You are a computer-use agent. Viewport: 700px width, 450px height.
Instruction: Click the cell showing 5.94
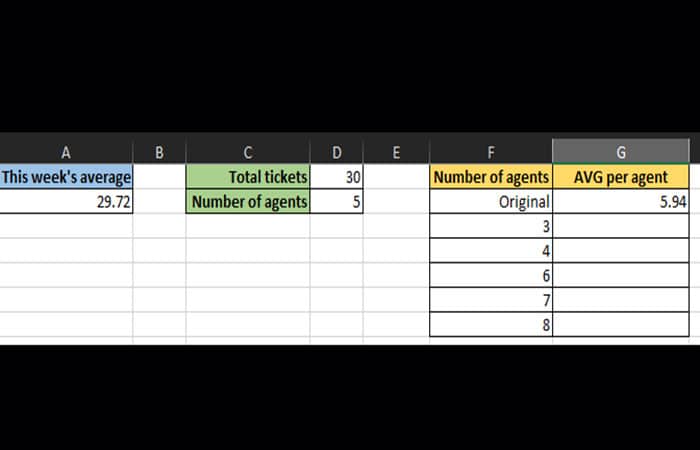[621, 201]
